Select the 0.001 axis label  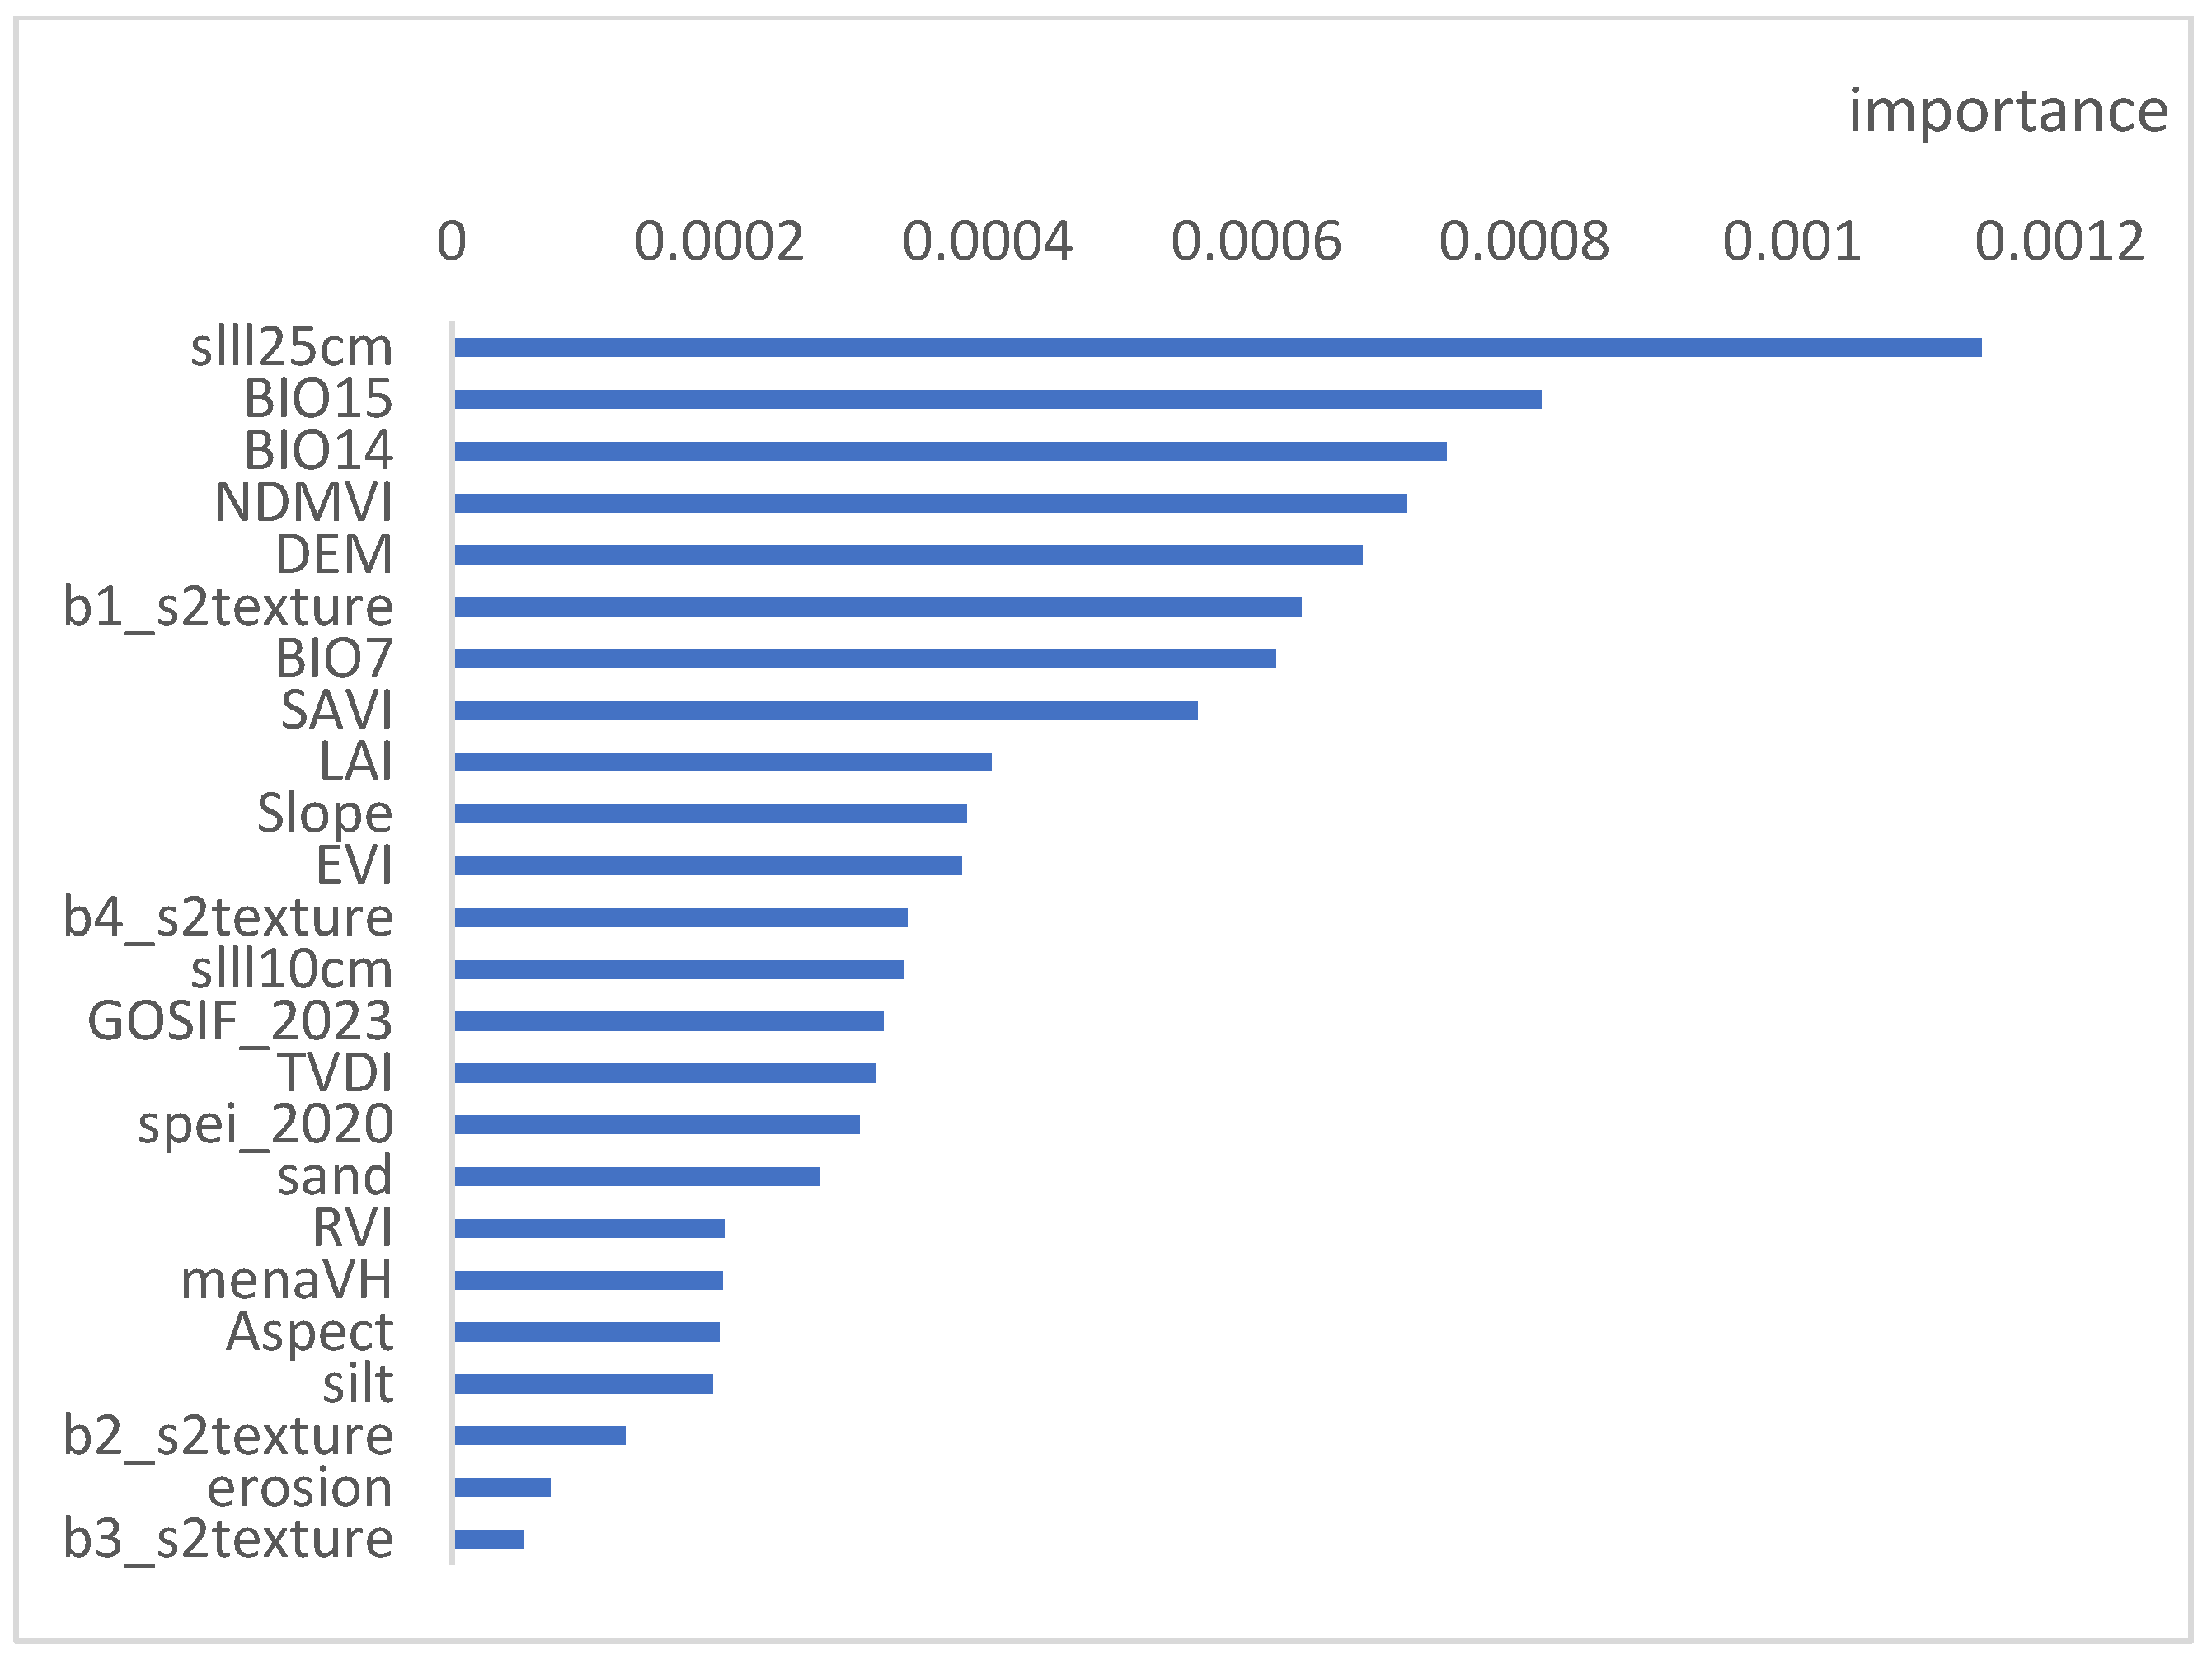click(x=1790, y=242)
